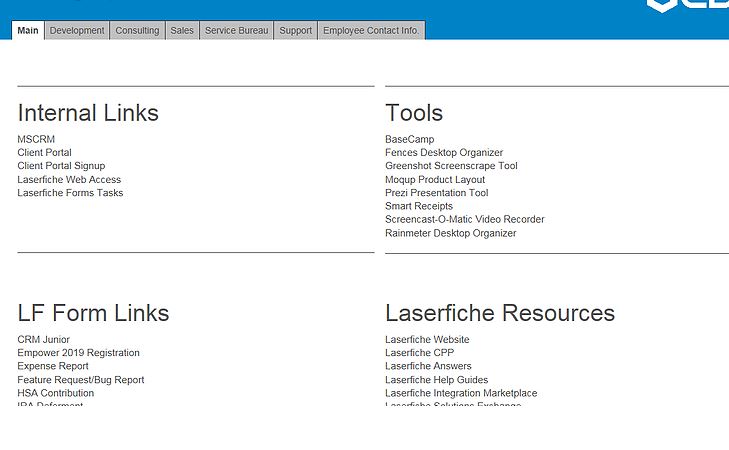Image resolution: width=729 pixels, height=450 pixels.
Task: Click the company logo in header
Action: [688, 6]
